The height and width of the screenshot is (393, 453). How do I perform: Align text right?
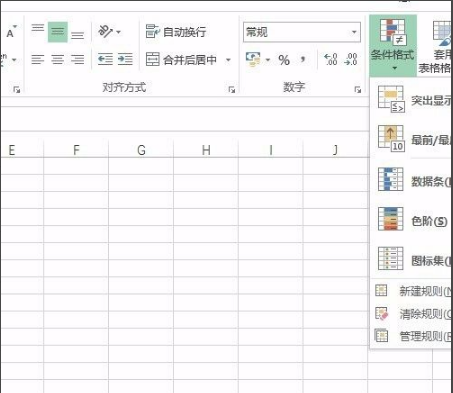pos(78,59)
